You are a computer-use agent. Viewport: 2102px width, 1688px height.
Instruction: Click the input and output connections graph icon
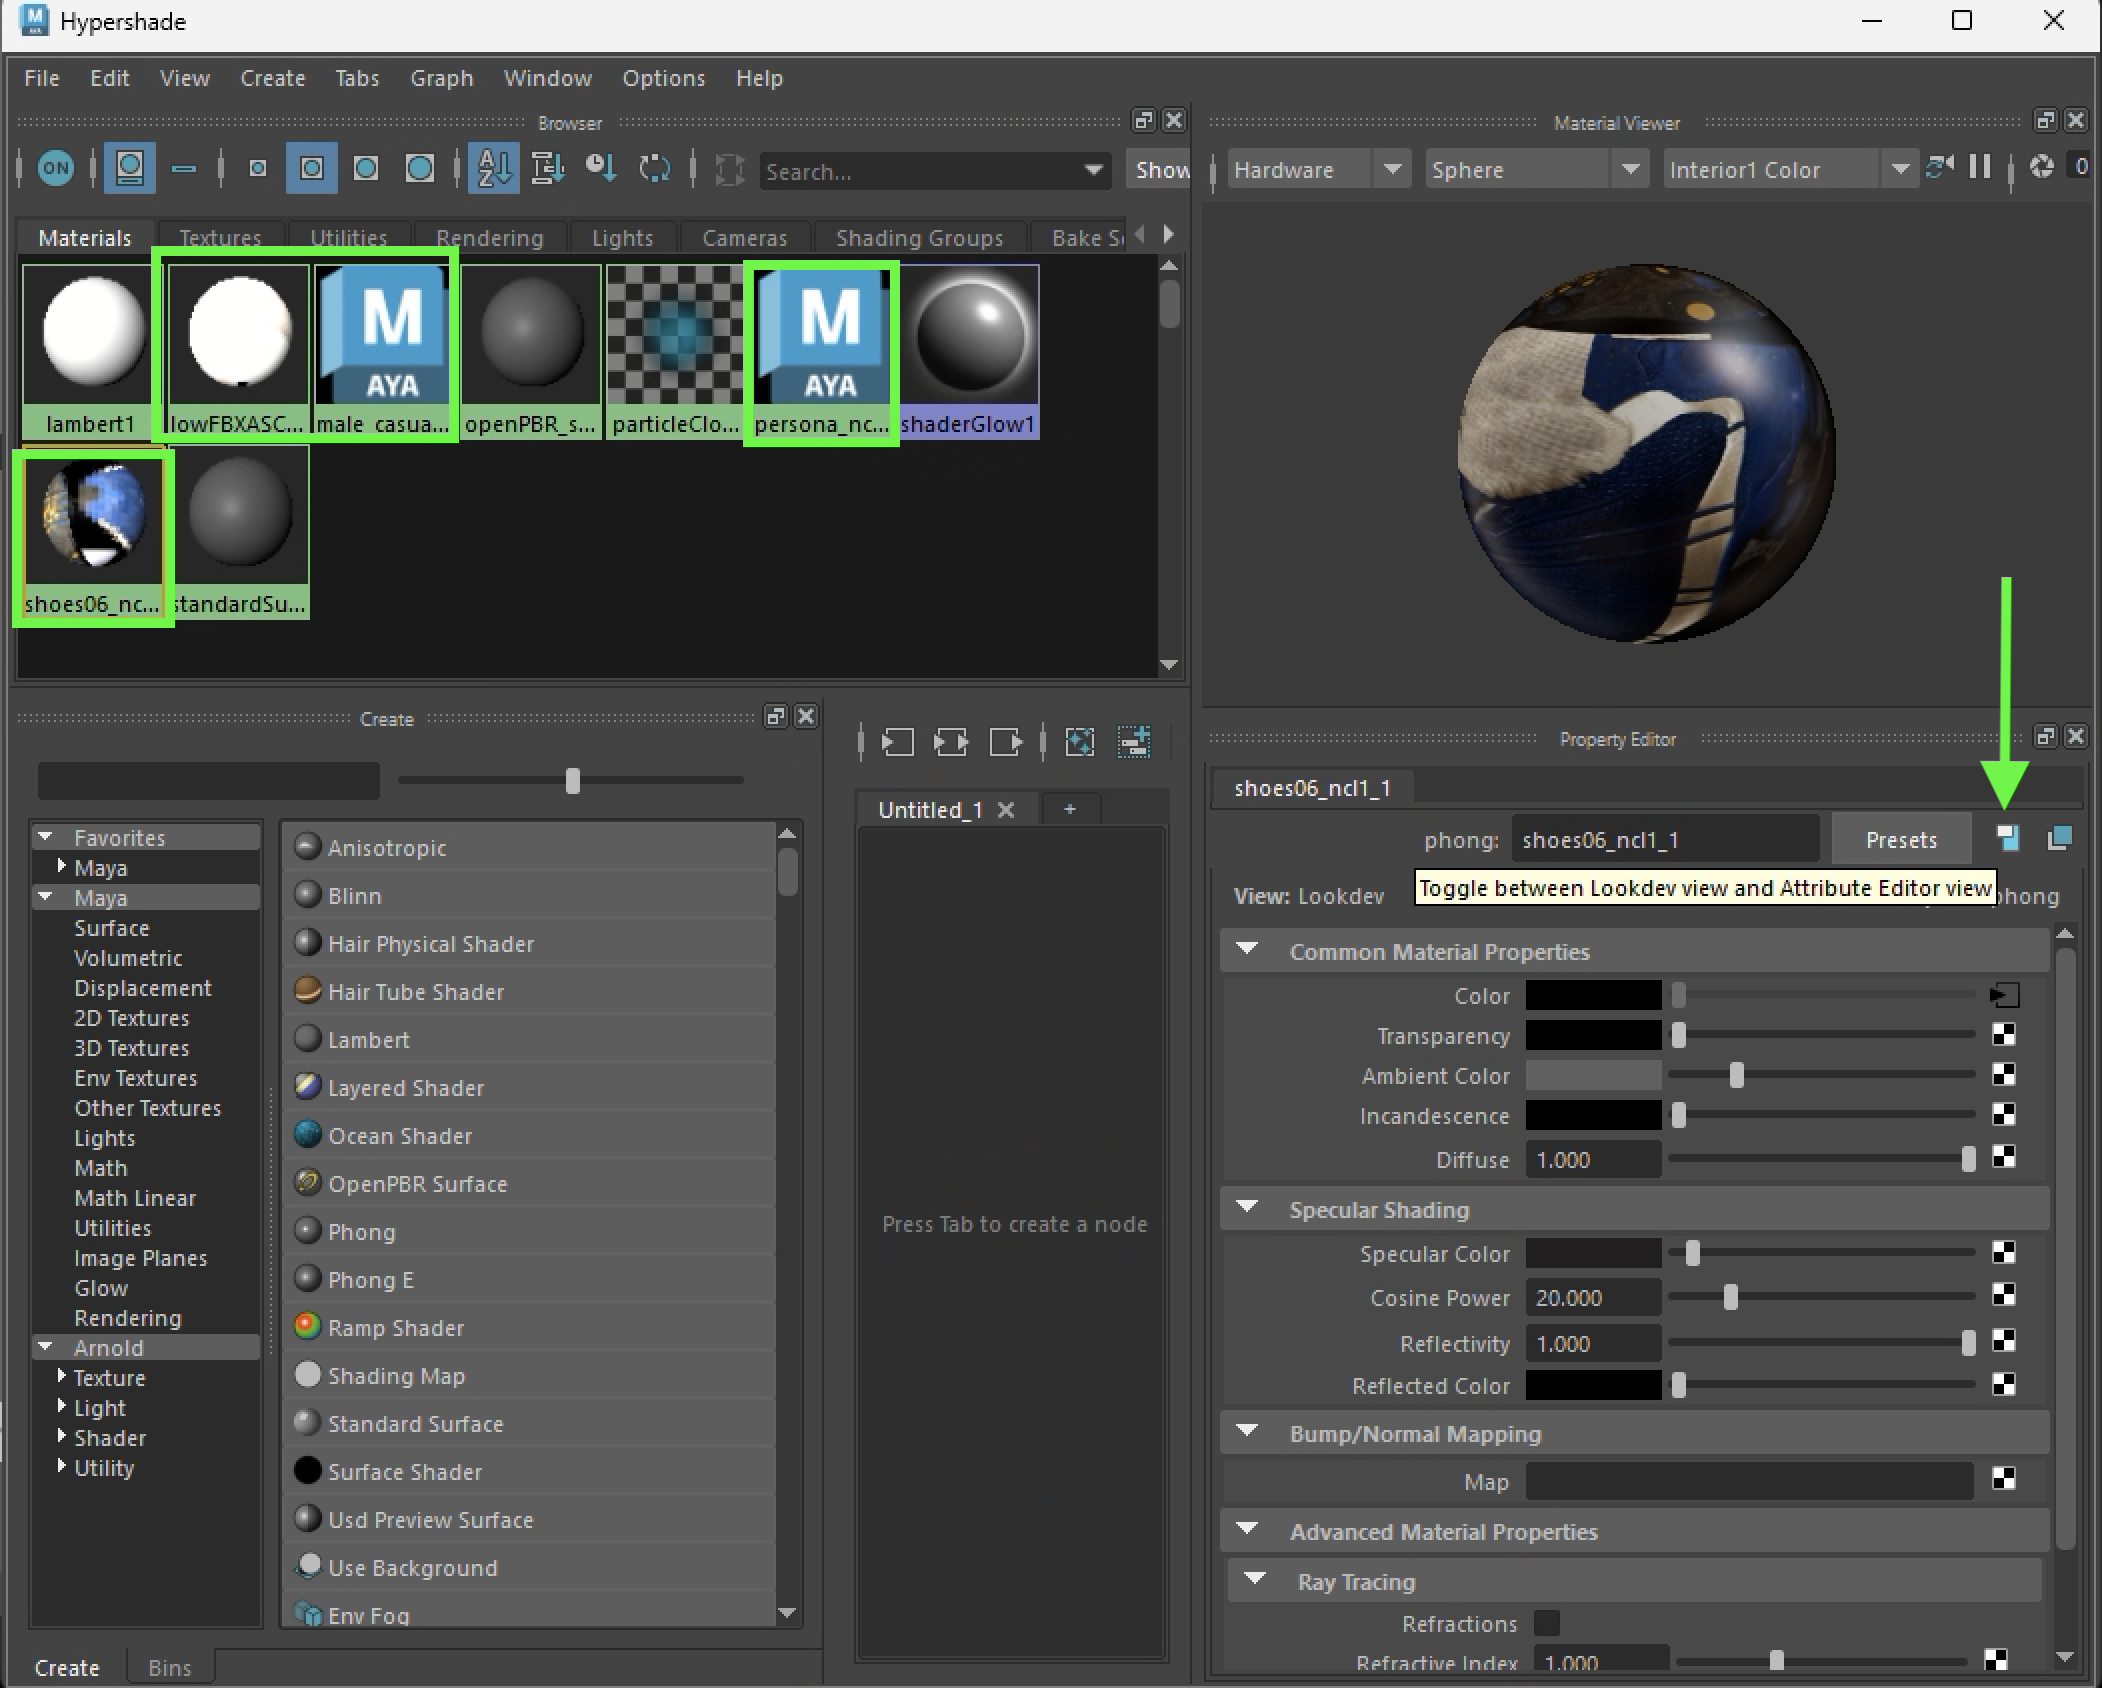click(951, 742)
